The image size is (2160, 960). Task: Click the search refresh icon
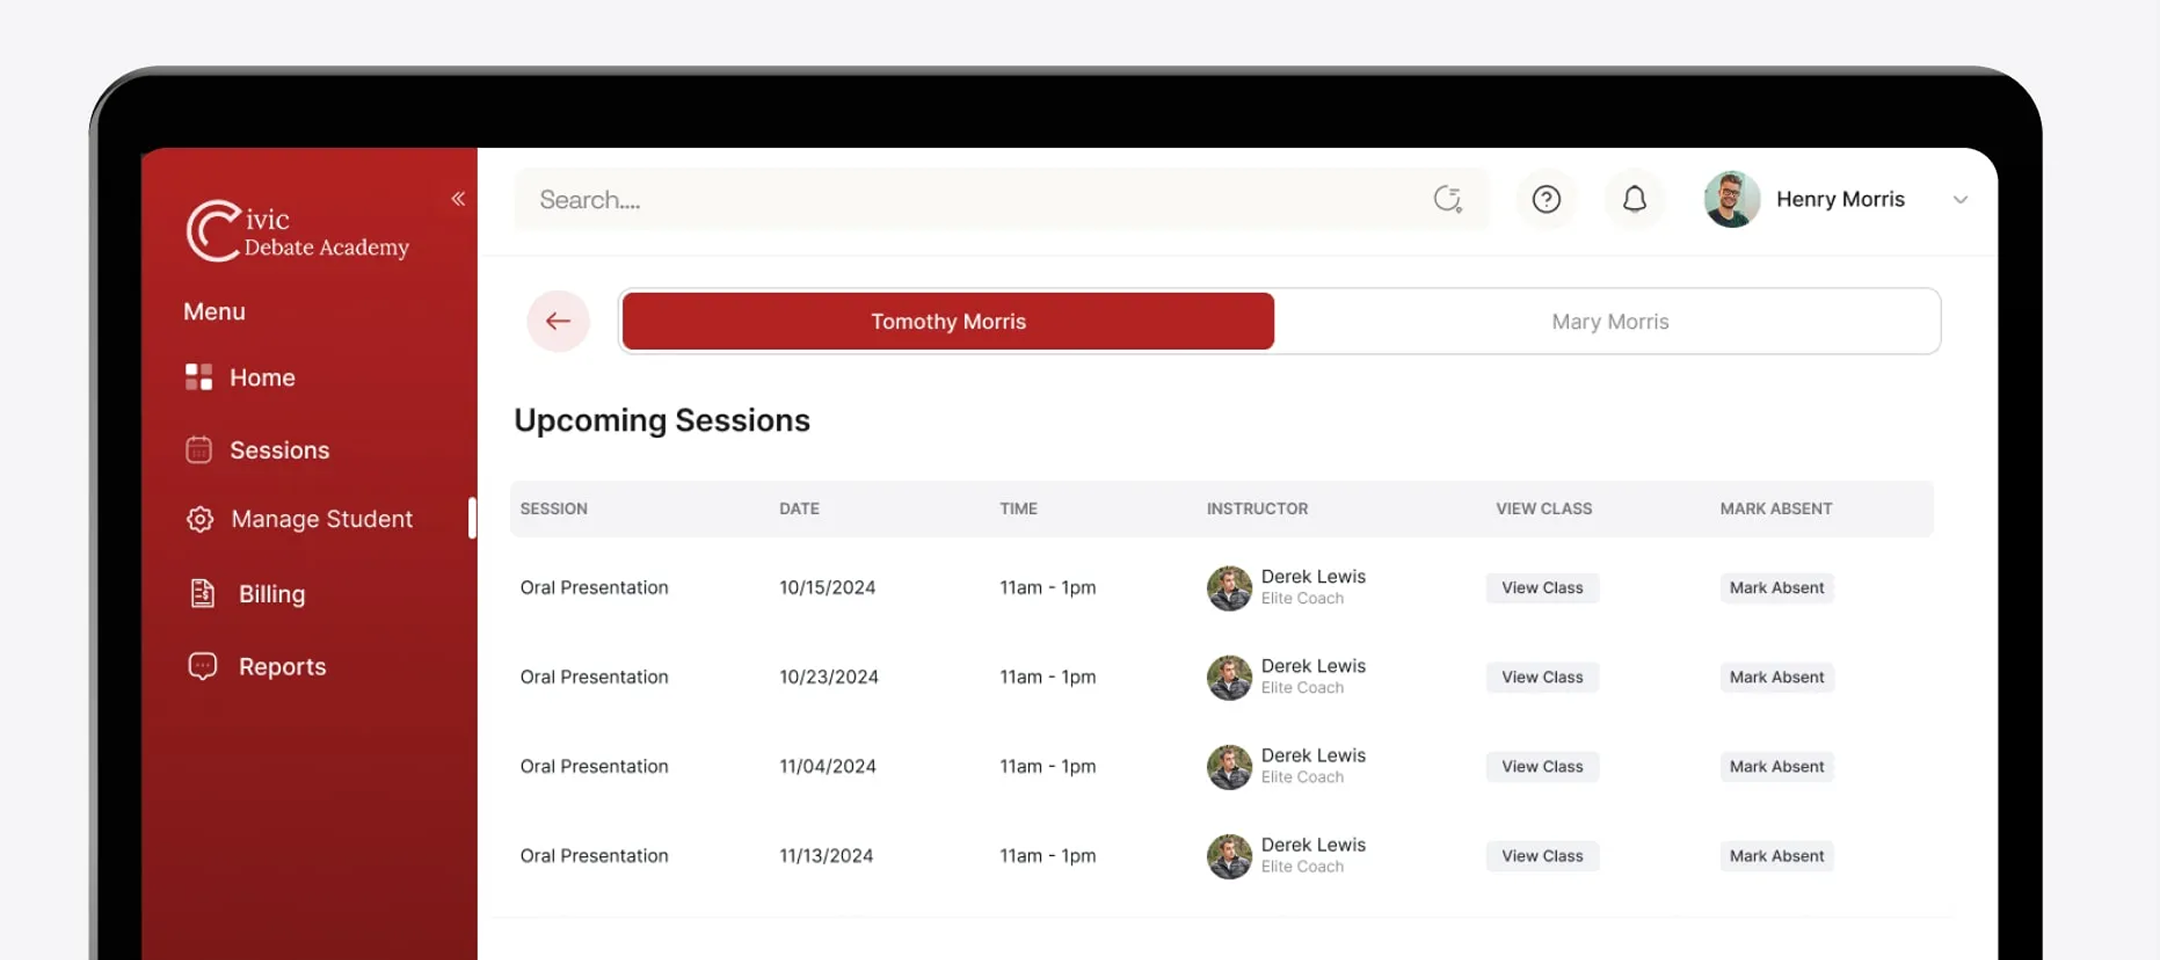point(1447,199)
